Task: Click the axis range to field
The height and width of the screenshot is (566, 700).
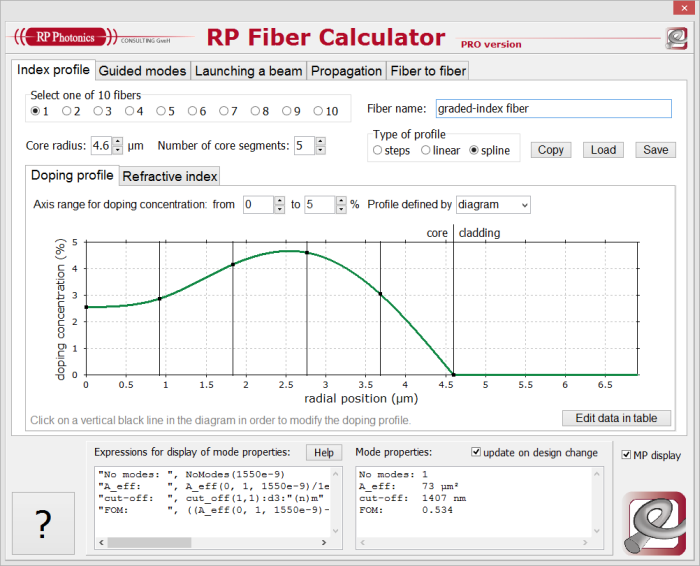Action: (320, 205)
